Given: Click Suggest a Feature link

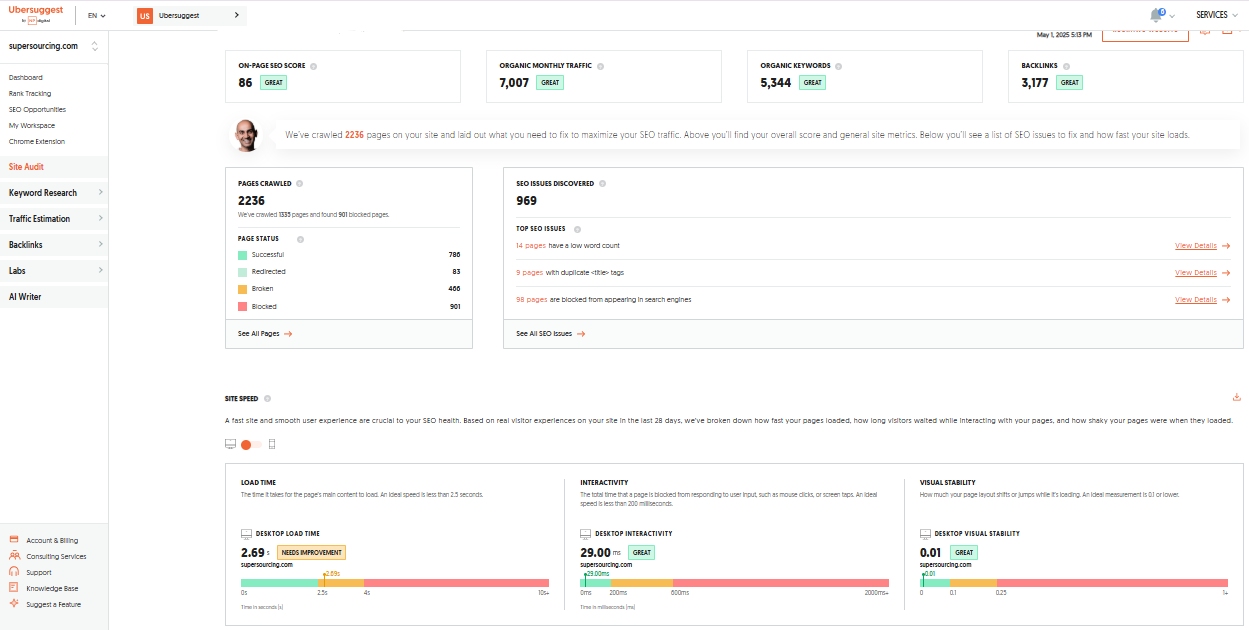Looking at the screenshot, I should pyautogui.click(x=54, y=604).
